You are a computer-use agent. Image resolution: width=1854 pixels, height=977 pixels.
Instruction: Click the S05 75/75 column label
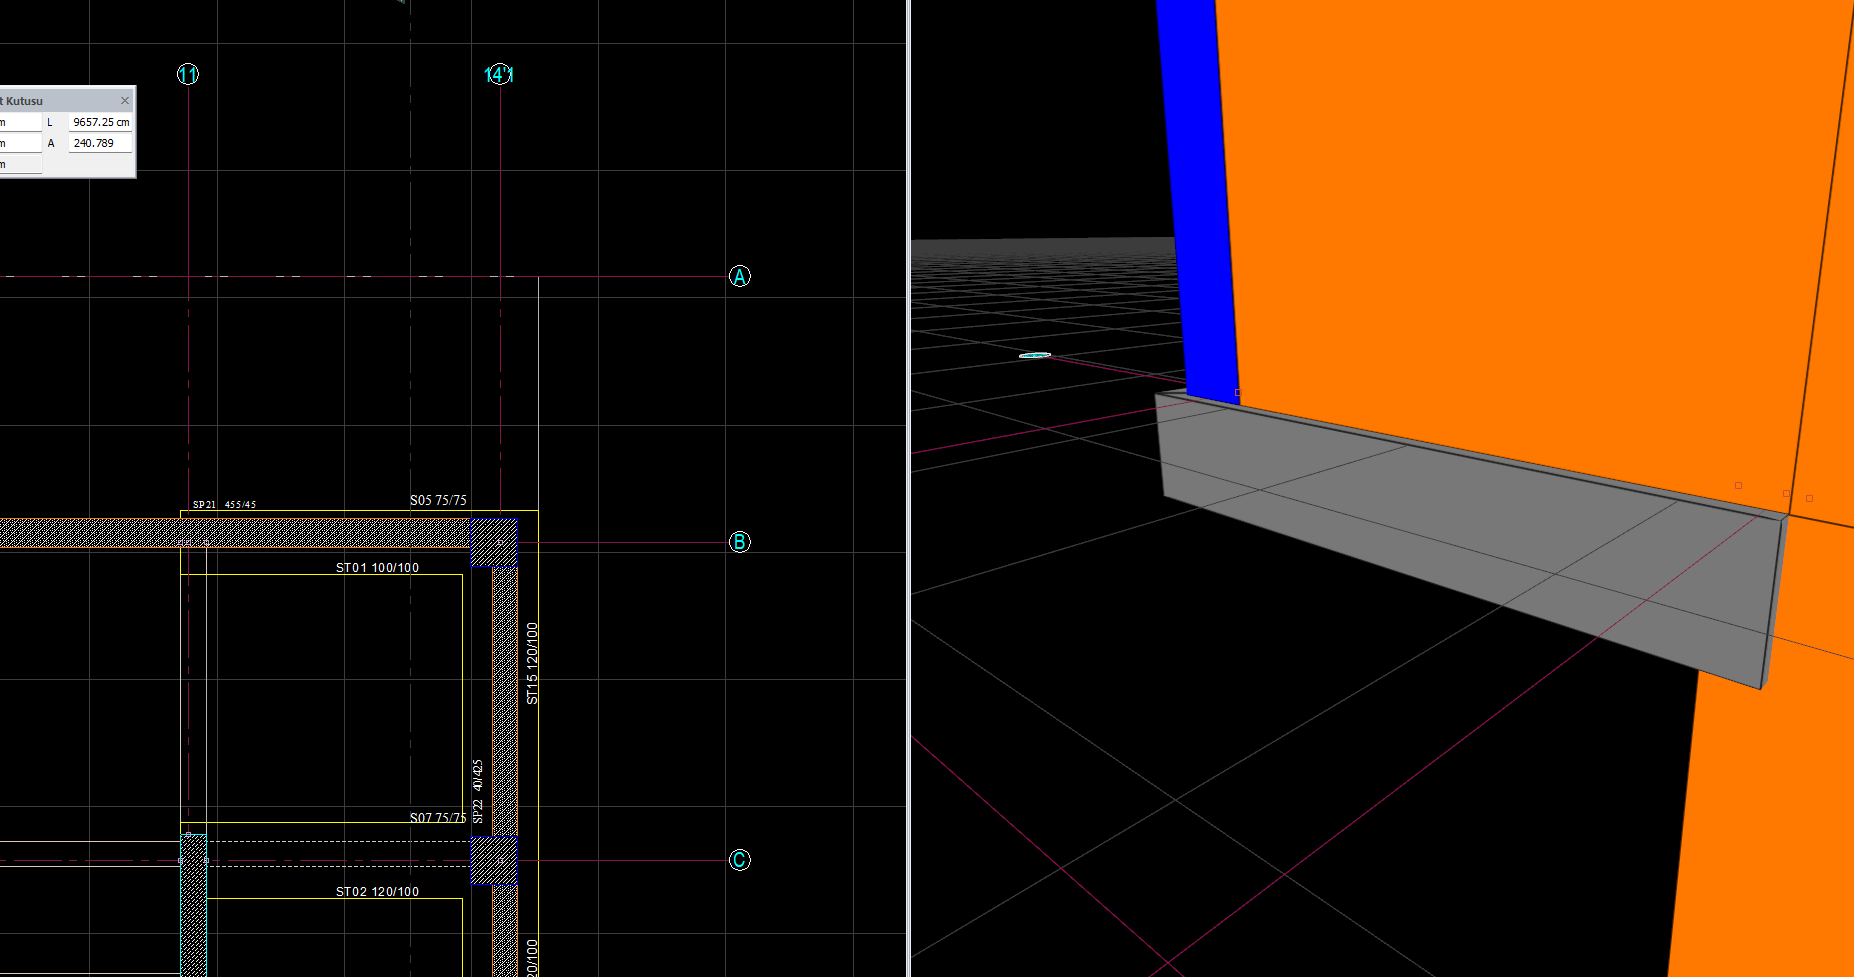[x=438, y=500]
